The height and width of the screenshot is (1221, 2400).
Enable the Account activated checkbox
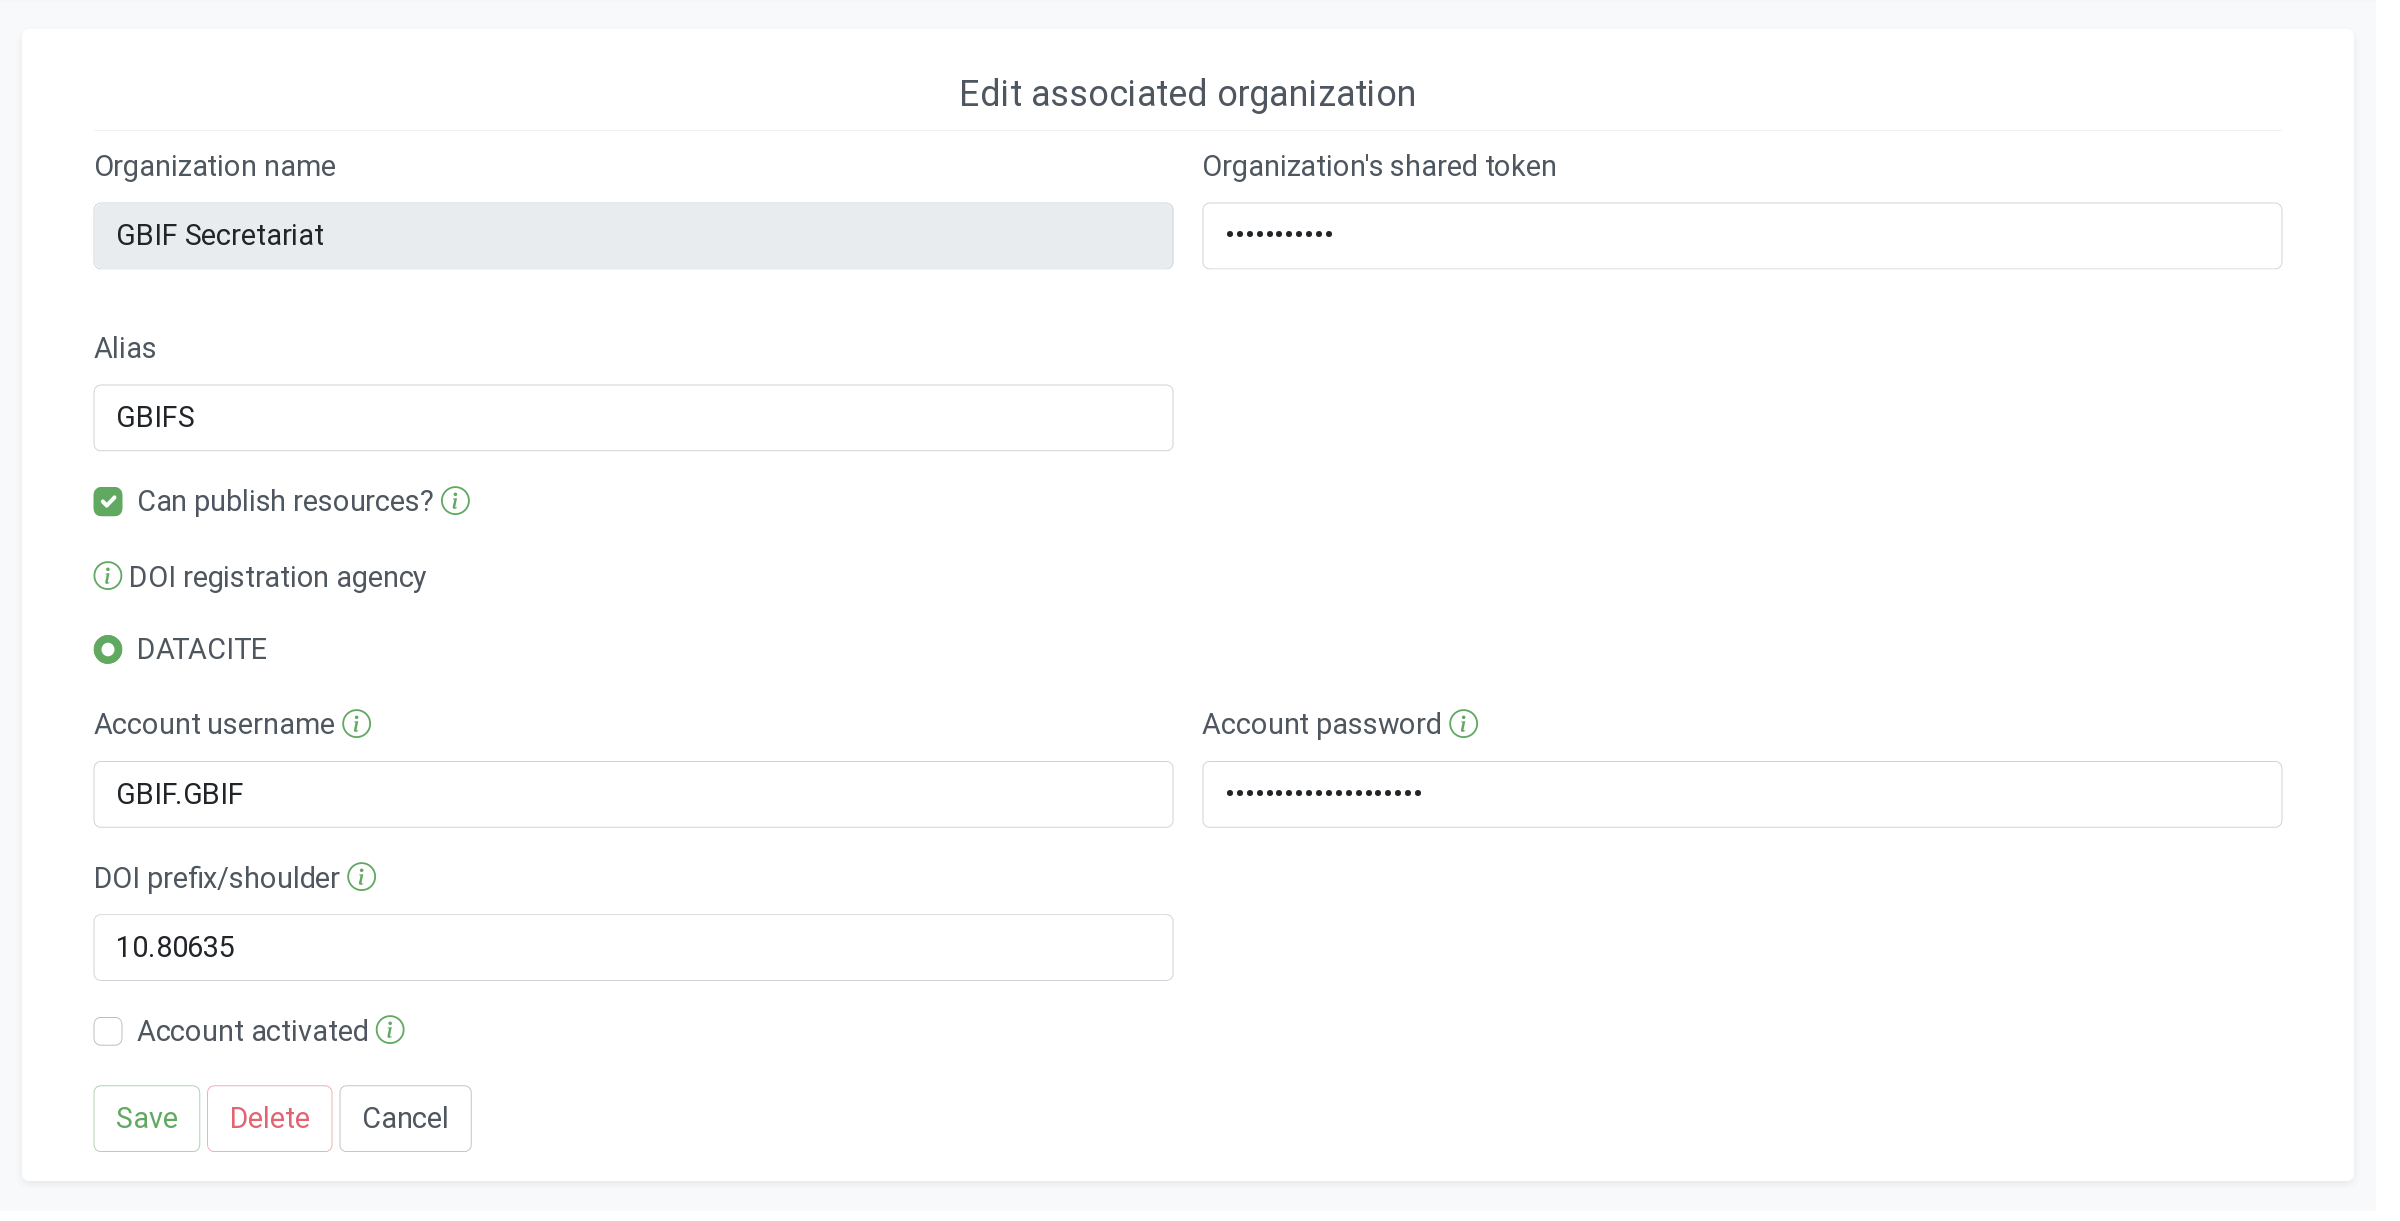point(108,1031)
